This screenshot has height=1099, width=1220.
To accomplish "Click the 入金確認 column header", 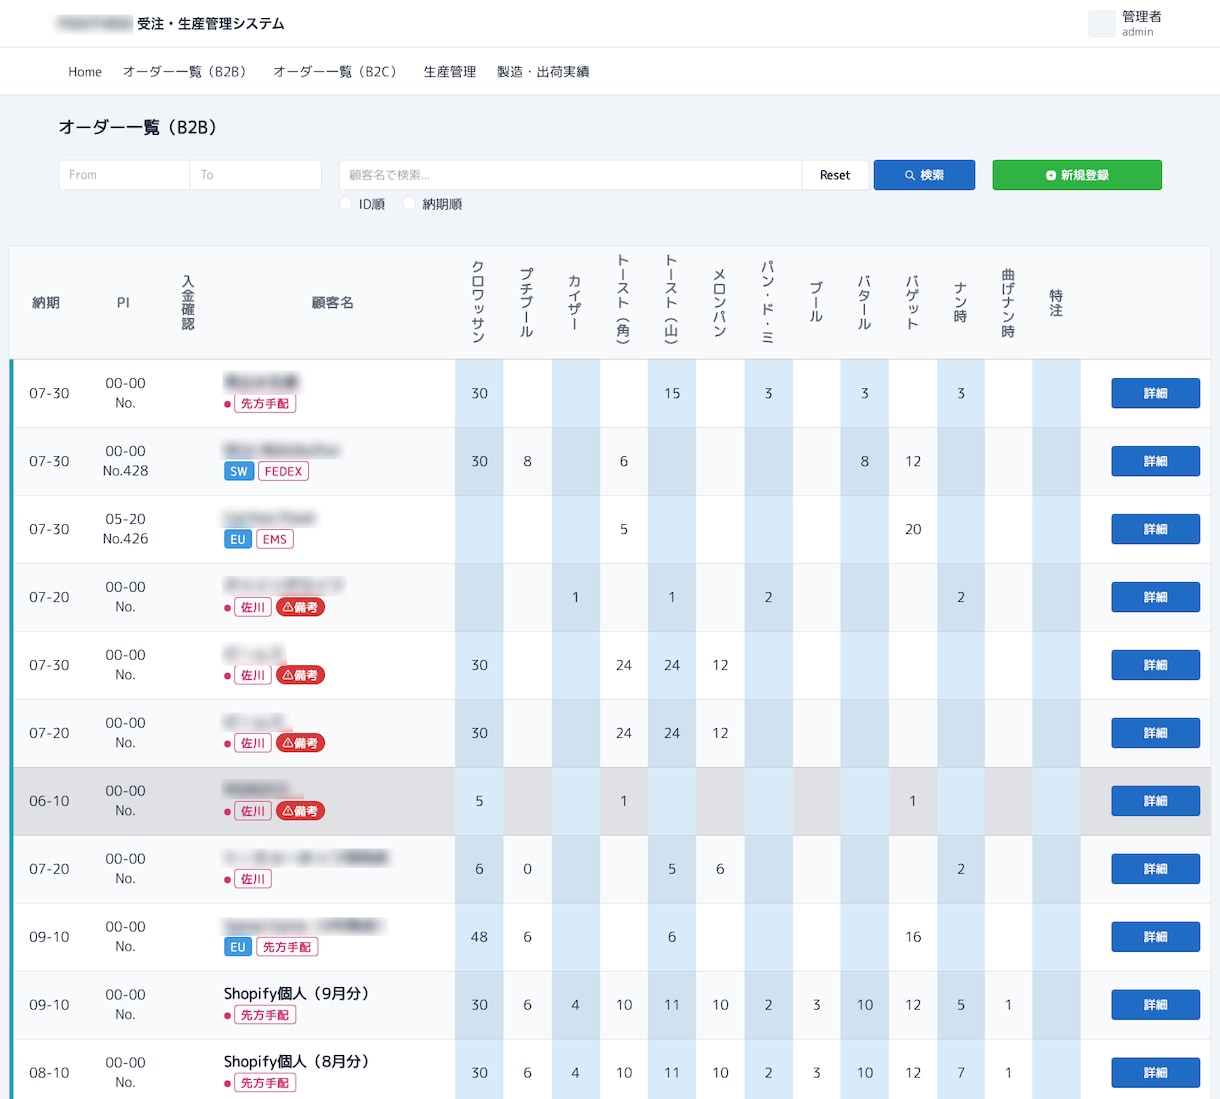I will click(188, 303).
